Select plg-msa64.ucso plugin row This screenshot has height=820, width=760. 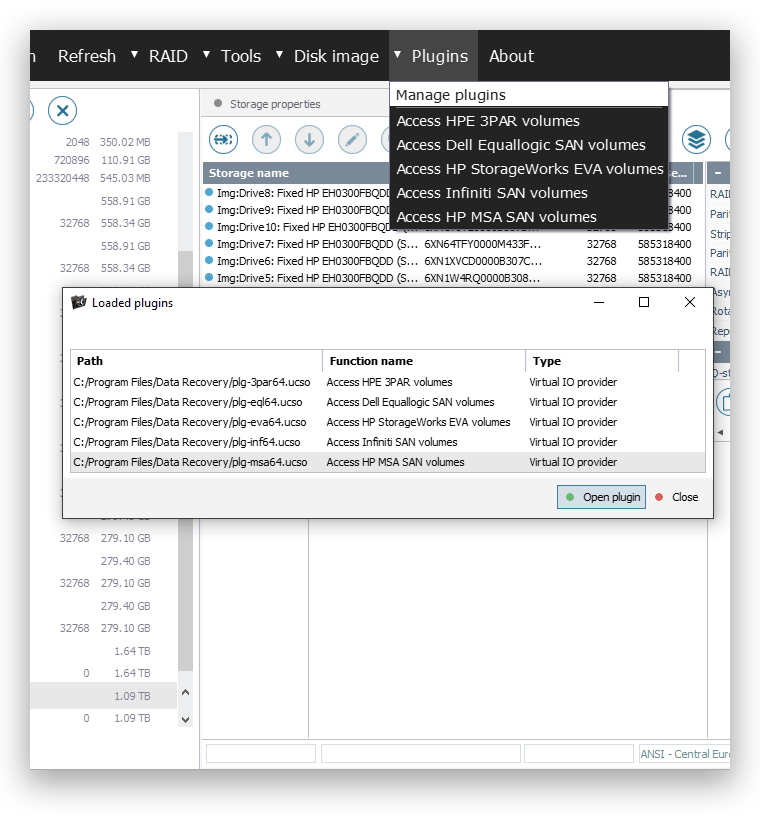coord(388,462)
